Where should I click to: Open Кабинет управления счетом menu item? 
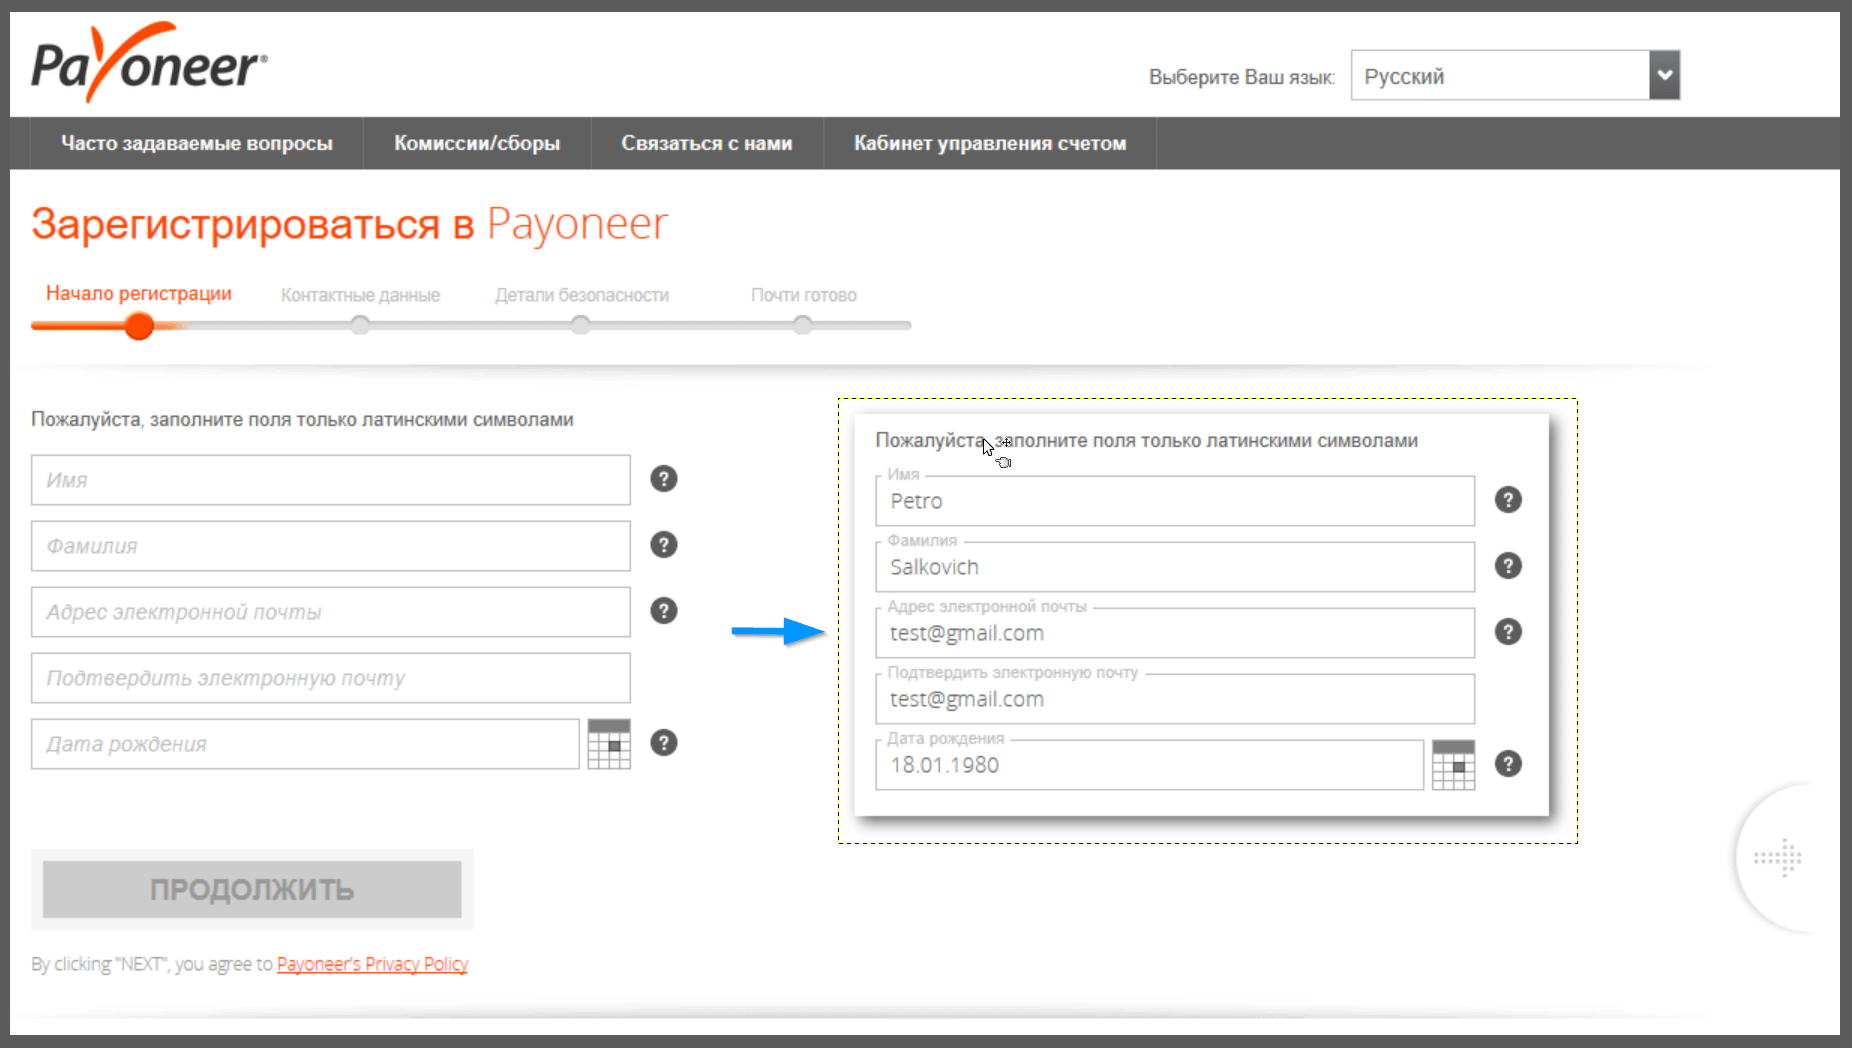click(990, 143)
